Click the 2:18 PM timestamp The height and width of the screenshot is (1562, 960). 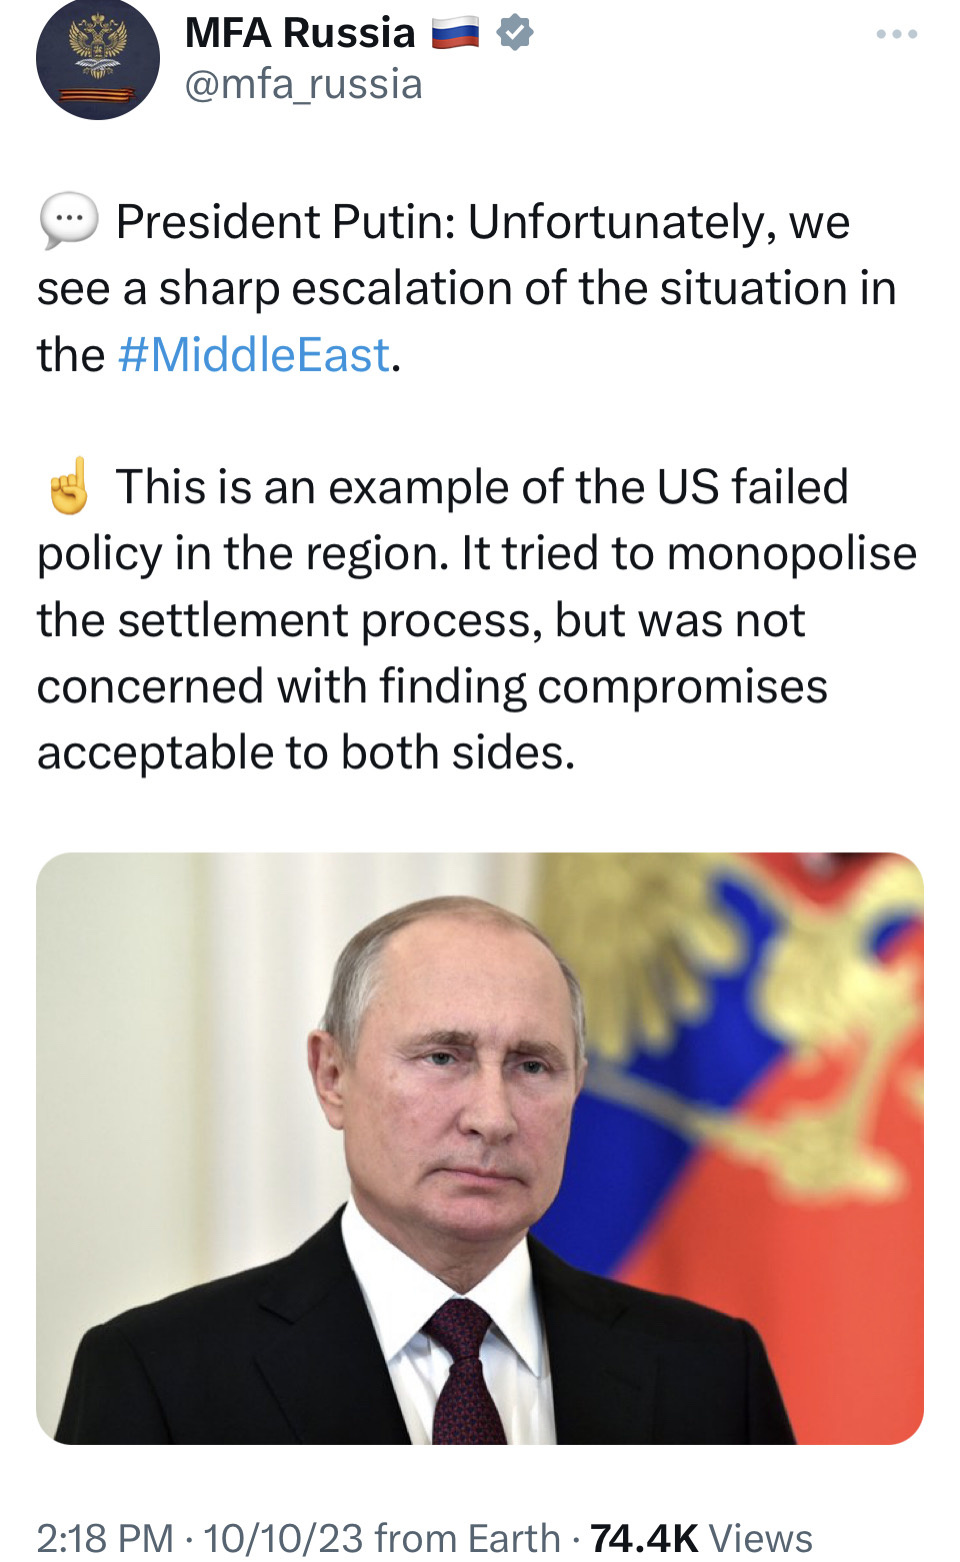pyautogui.click(x=105, y=1538)
